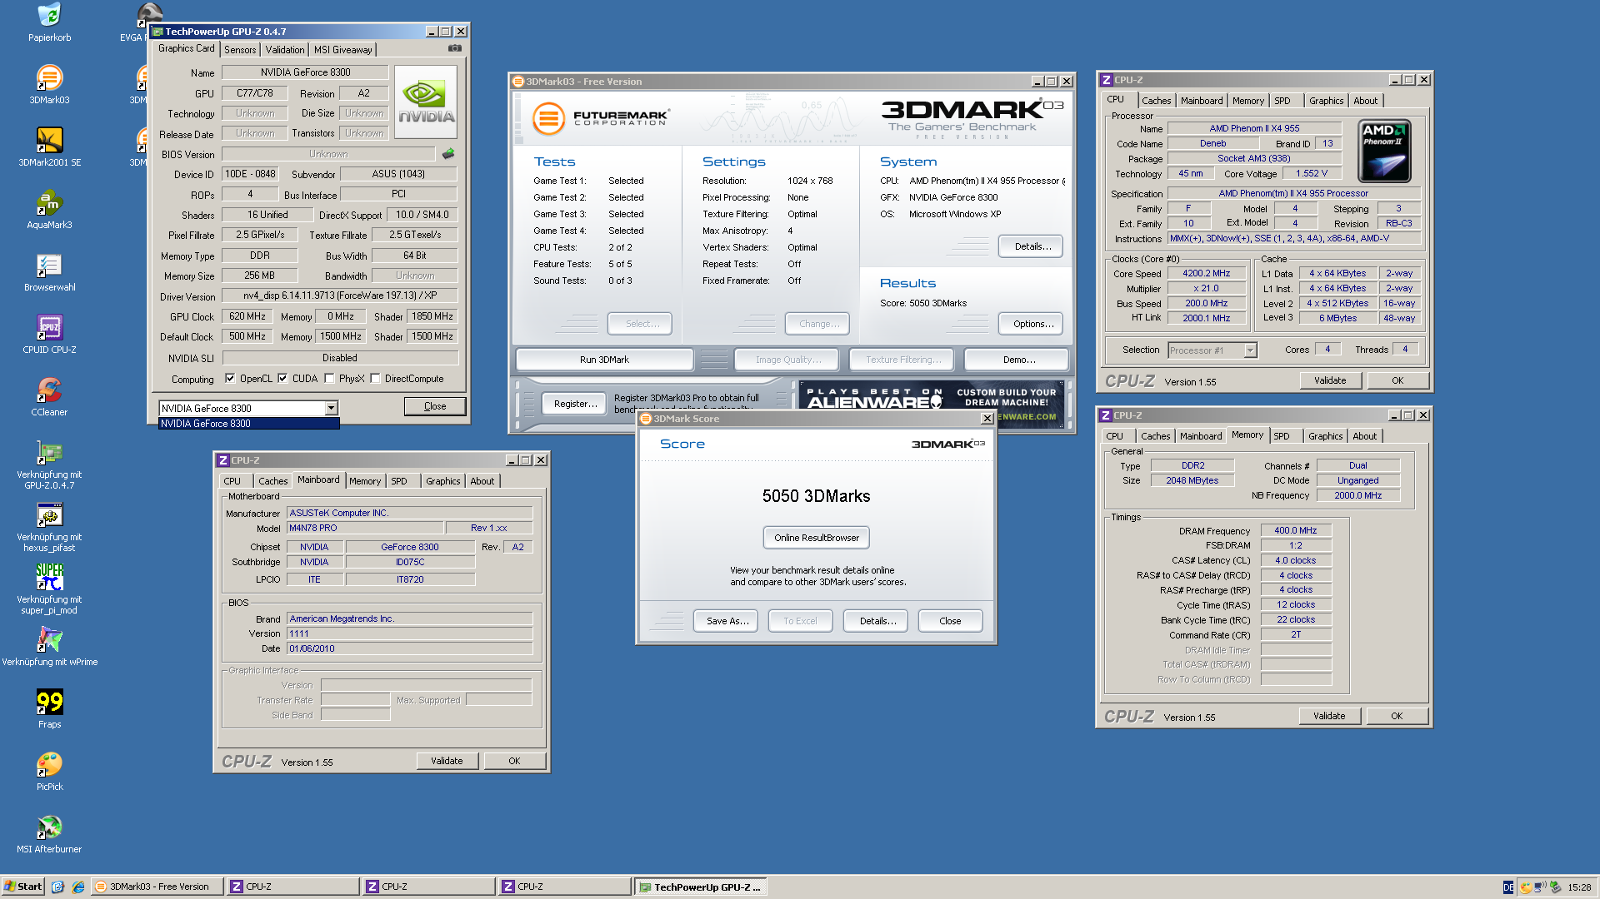Open SPD tab in CPU-Z Memory window
Image resolution: width=1600 pixels, height=899 pixels.
click(x=1281, y=436)
